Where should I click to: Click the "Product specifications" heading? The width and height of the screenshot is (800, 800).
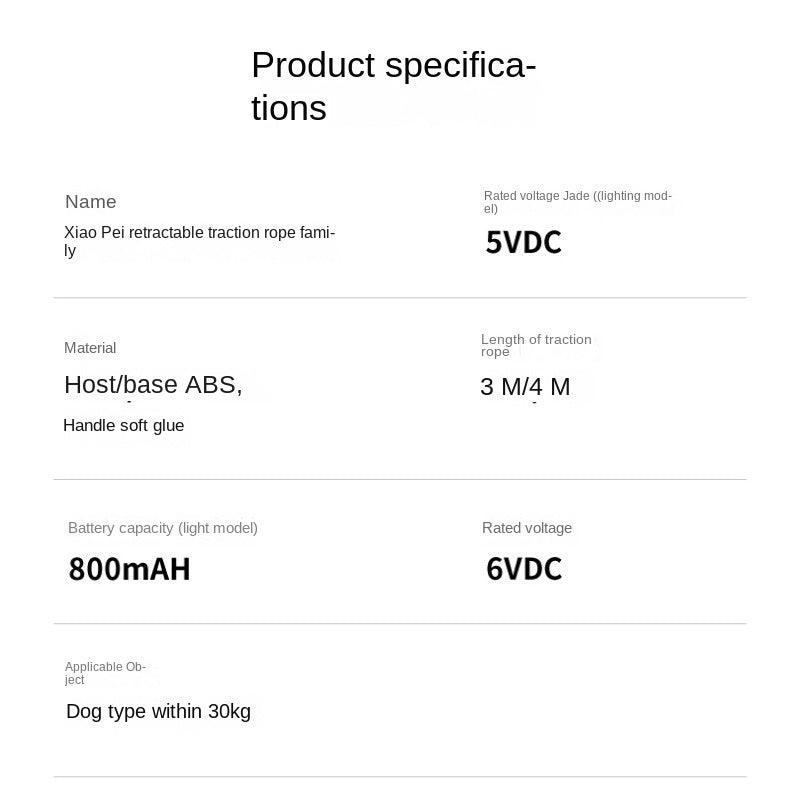point(393,86)
